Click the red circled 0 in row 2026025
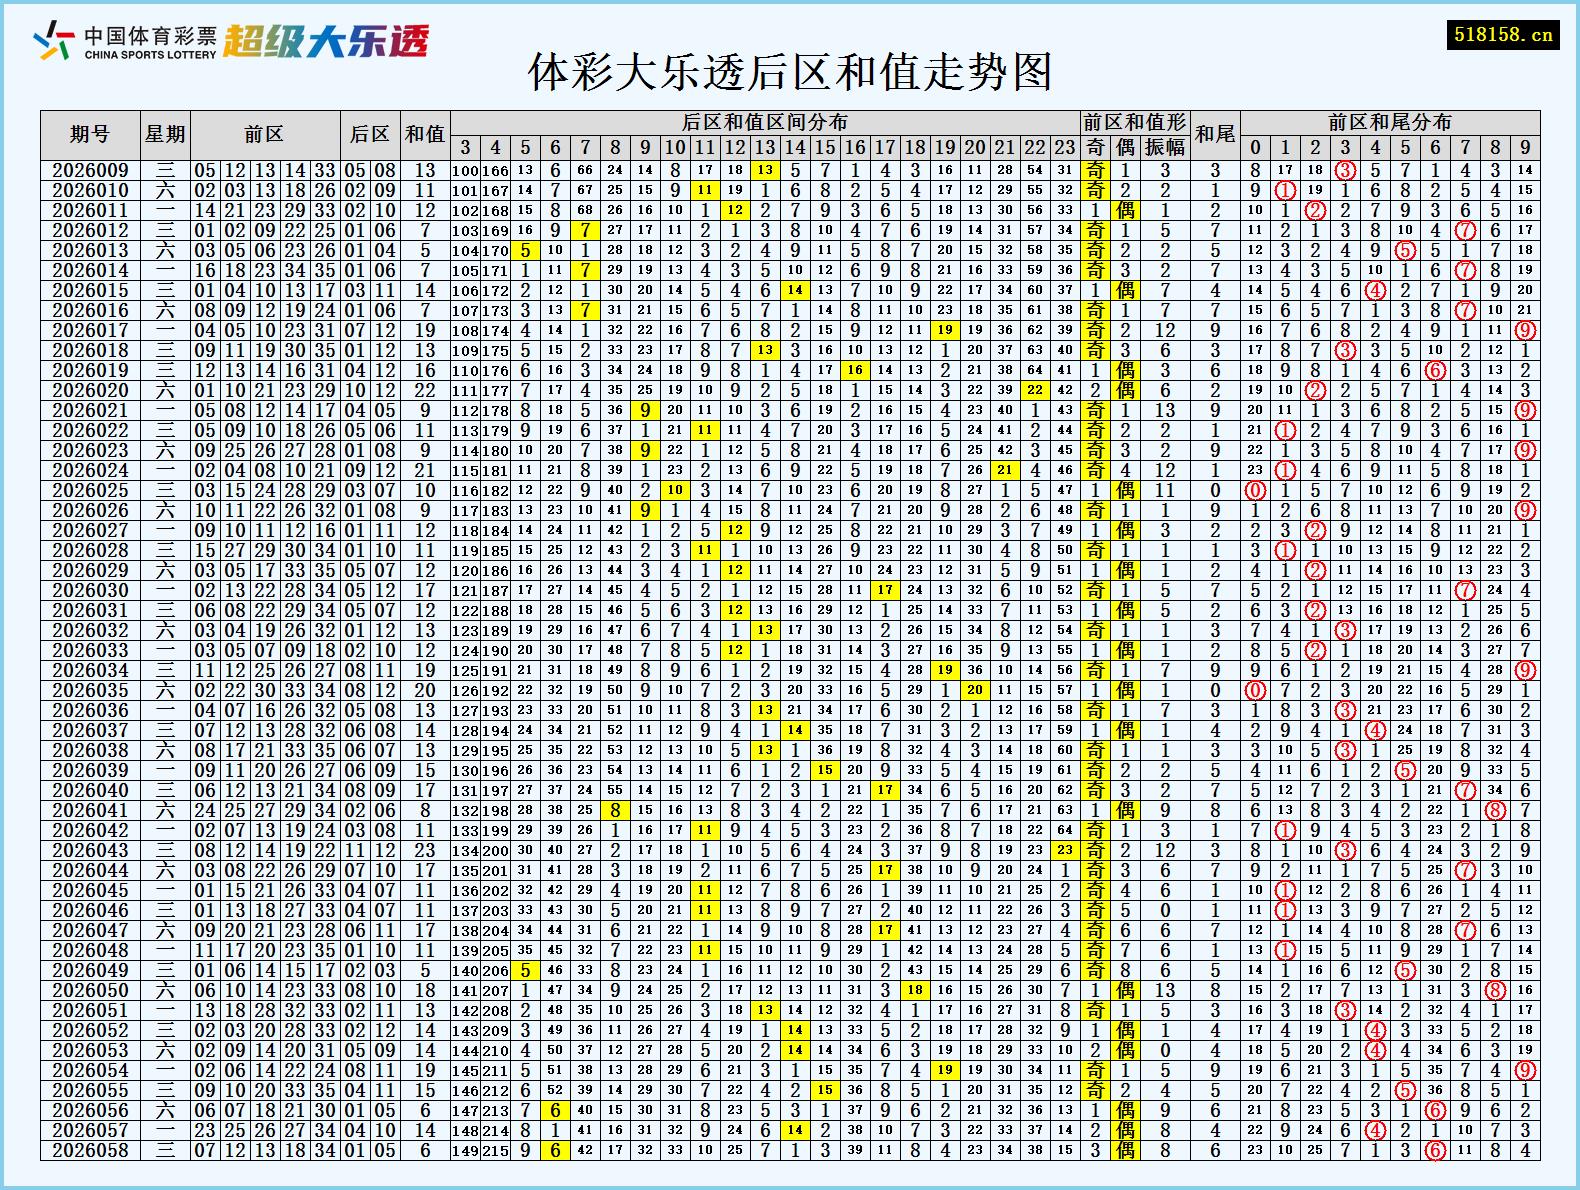 [x=1255, y=490]
